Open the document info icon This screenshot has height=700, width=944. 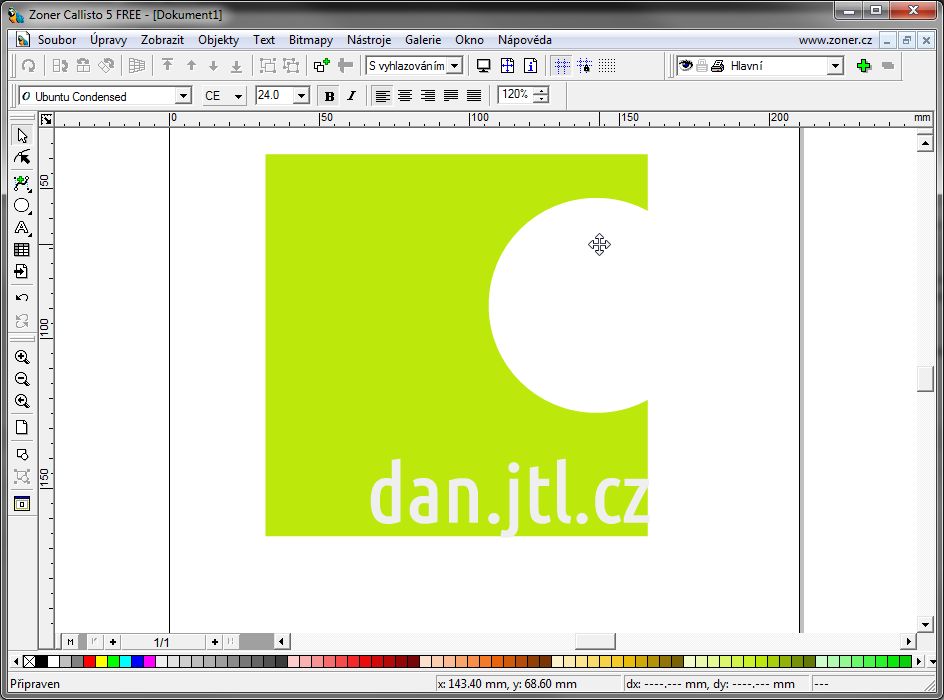530,66
